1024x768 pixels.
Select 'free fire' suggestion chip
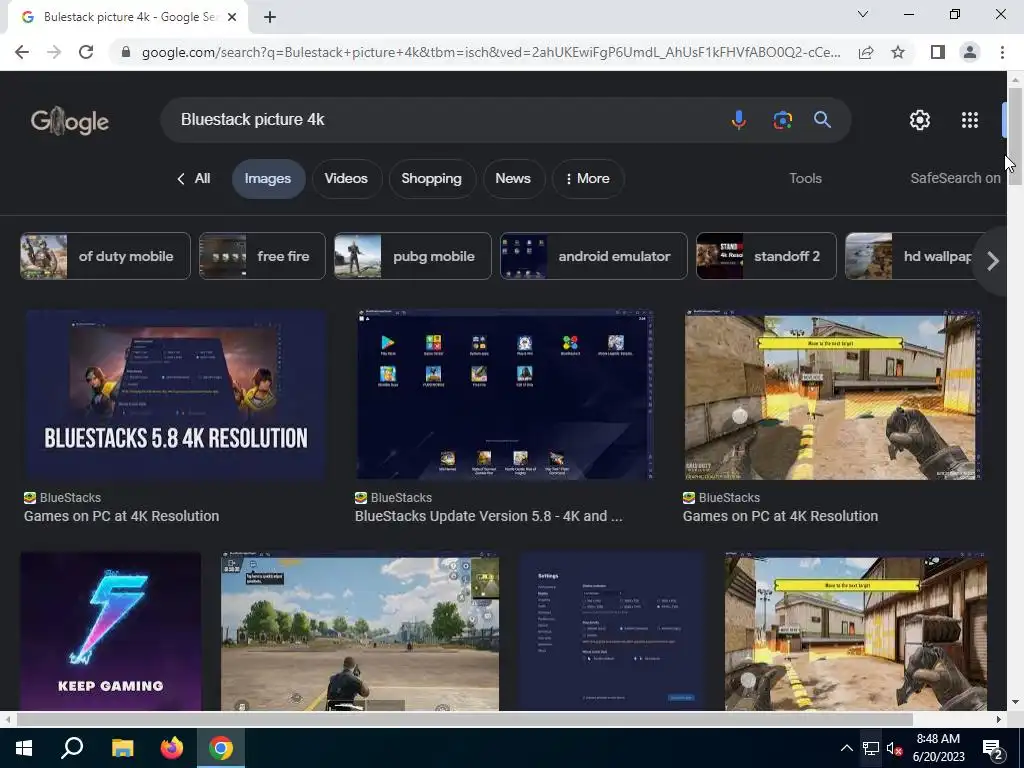click(262, 256)
